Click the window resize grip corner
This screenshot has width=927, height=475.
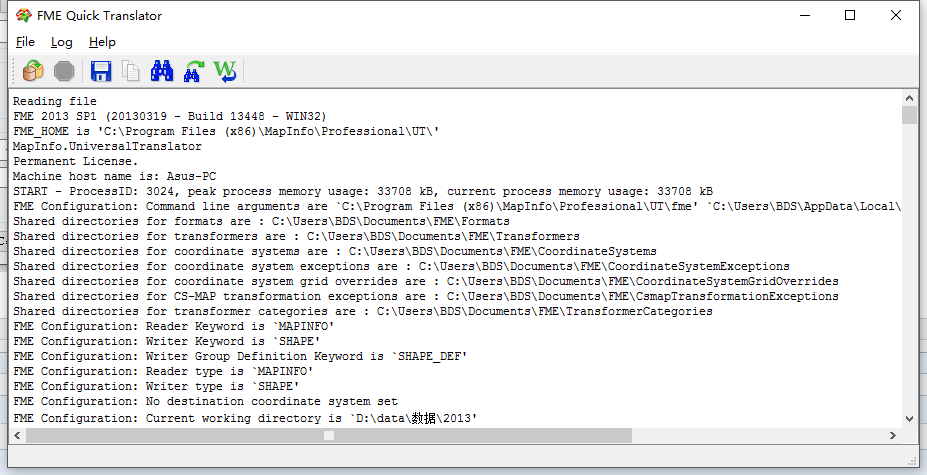point(912,460)
